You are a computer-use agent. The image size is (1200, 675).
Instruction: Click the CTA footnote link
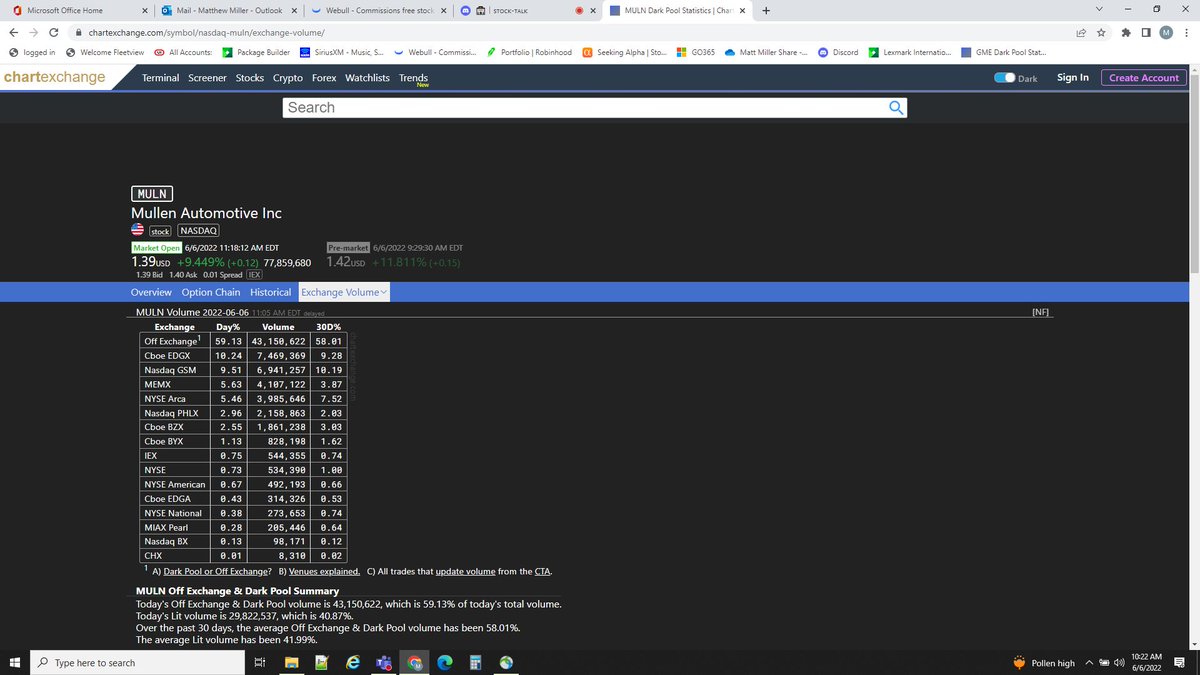tap(542, 571)
